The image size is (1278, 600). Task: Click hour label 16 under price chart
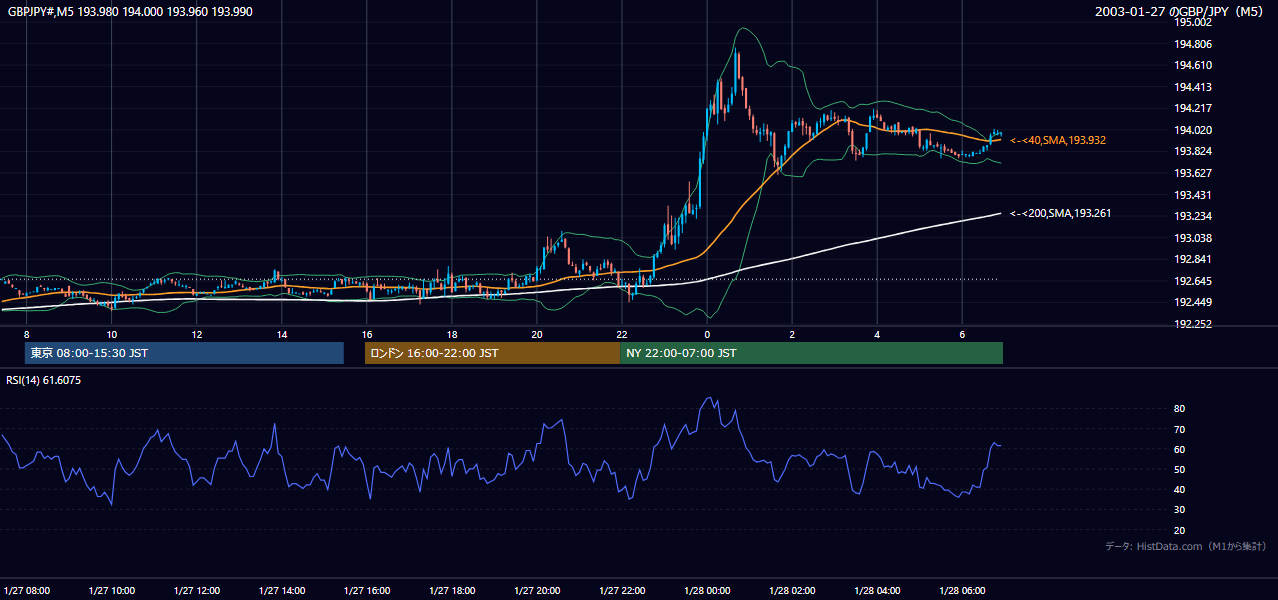pyautogui.click(x=367, y=334)
